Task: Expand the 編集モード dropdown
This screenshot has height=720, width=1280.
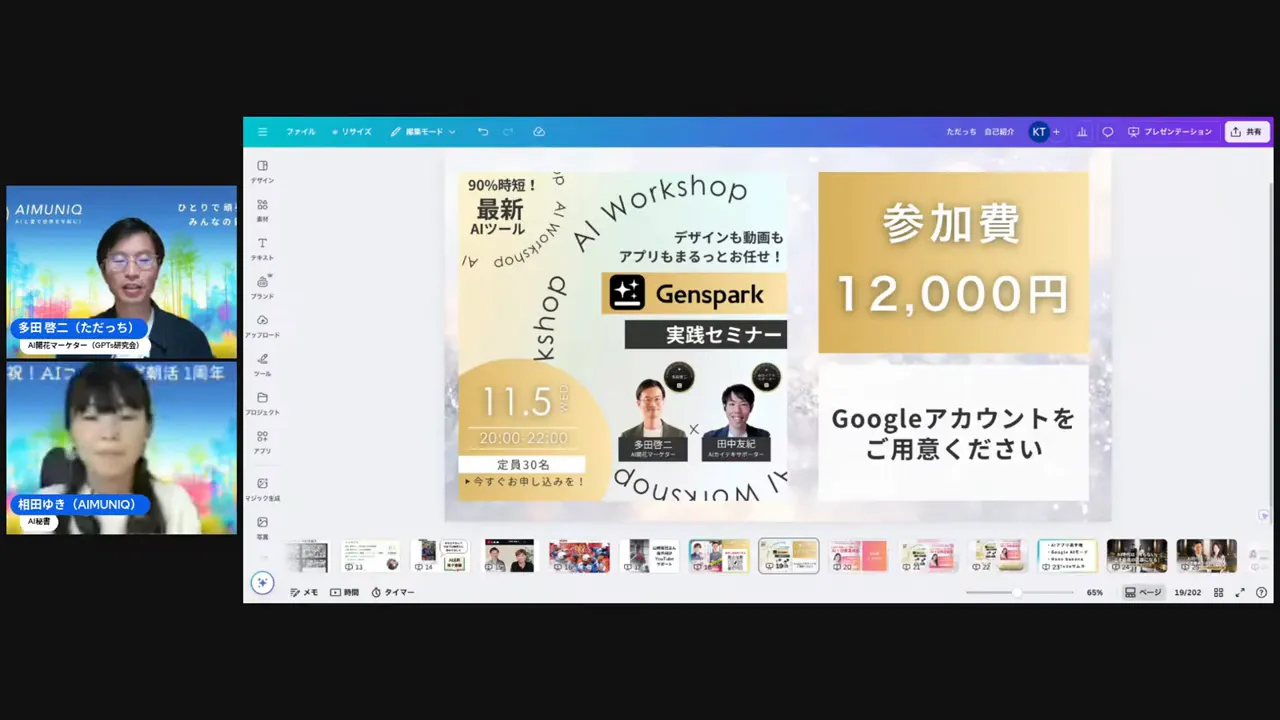Action: click(x=423, y=132)
